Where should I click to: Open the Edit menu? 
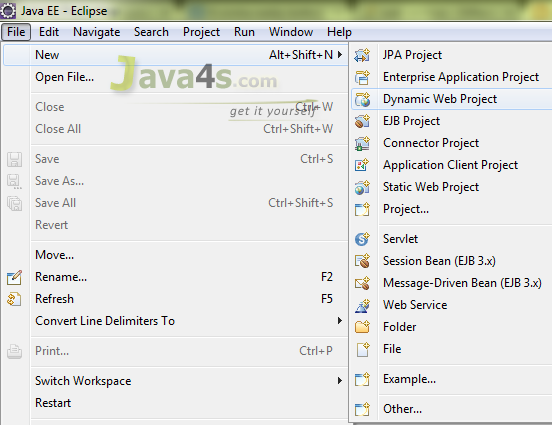click(x=49, y=32)
